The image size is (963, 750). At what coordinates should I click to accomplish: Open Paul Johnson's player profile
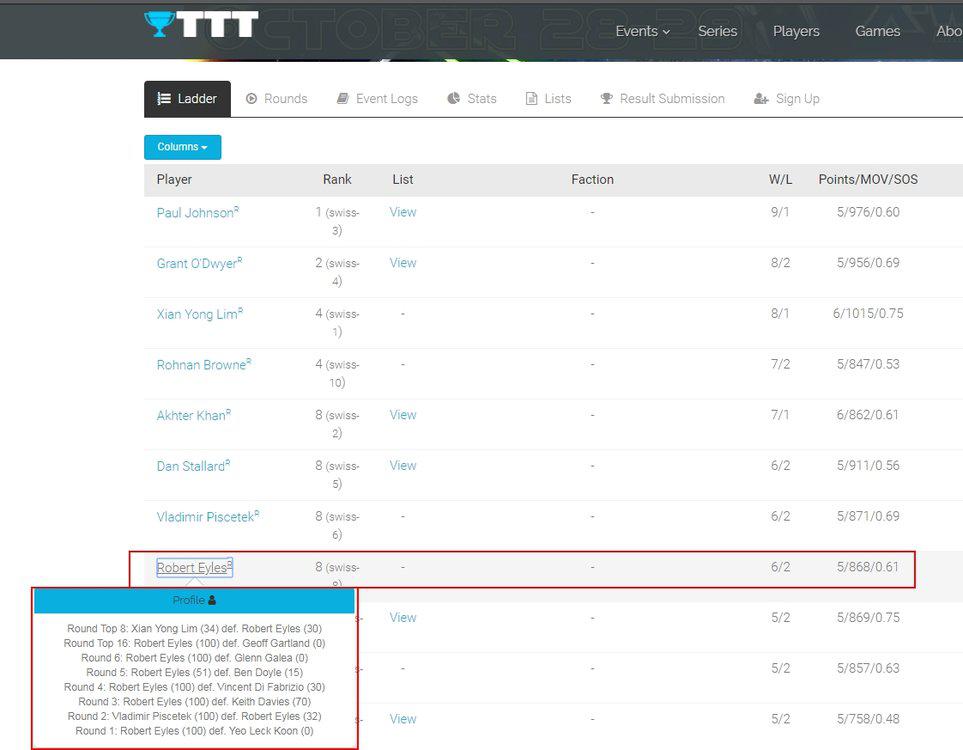[195, 213]
